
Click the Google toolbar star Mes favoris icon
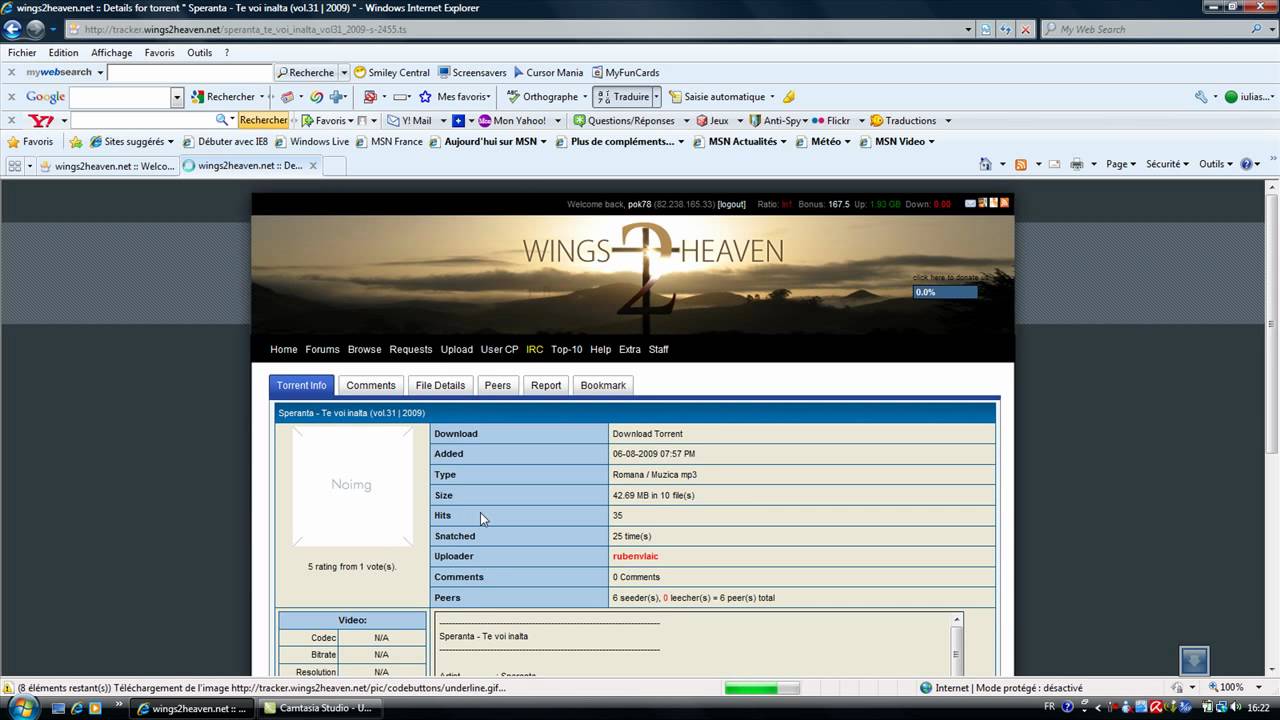(x=425, y=97)
